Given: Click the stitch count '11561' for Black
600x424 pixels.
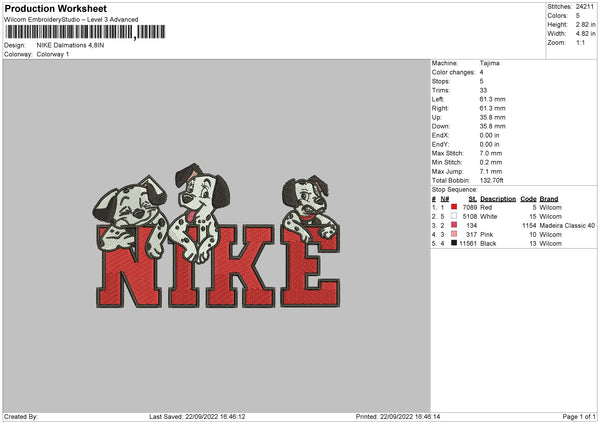Looking at the screenshot, I should tap(468, 243).
